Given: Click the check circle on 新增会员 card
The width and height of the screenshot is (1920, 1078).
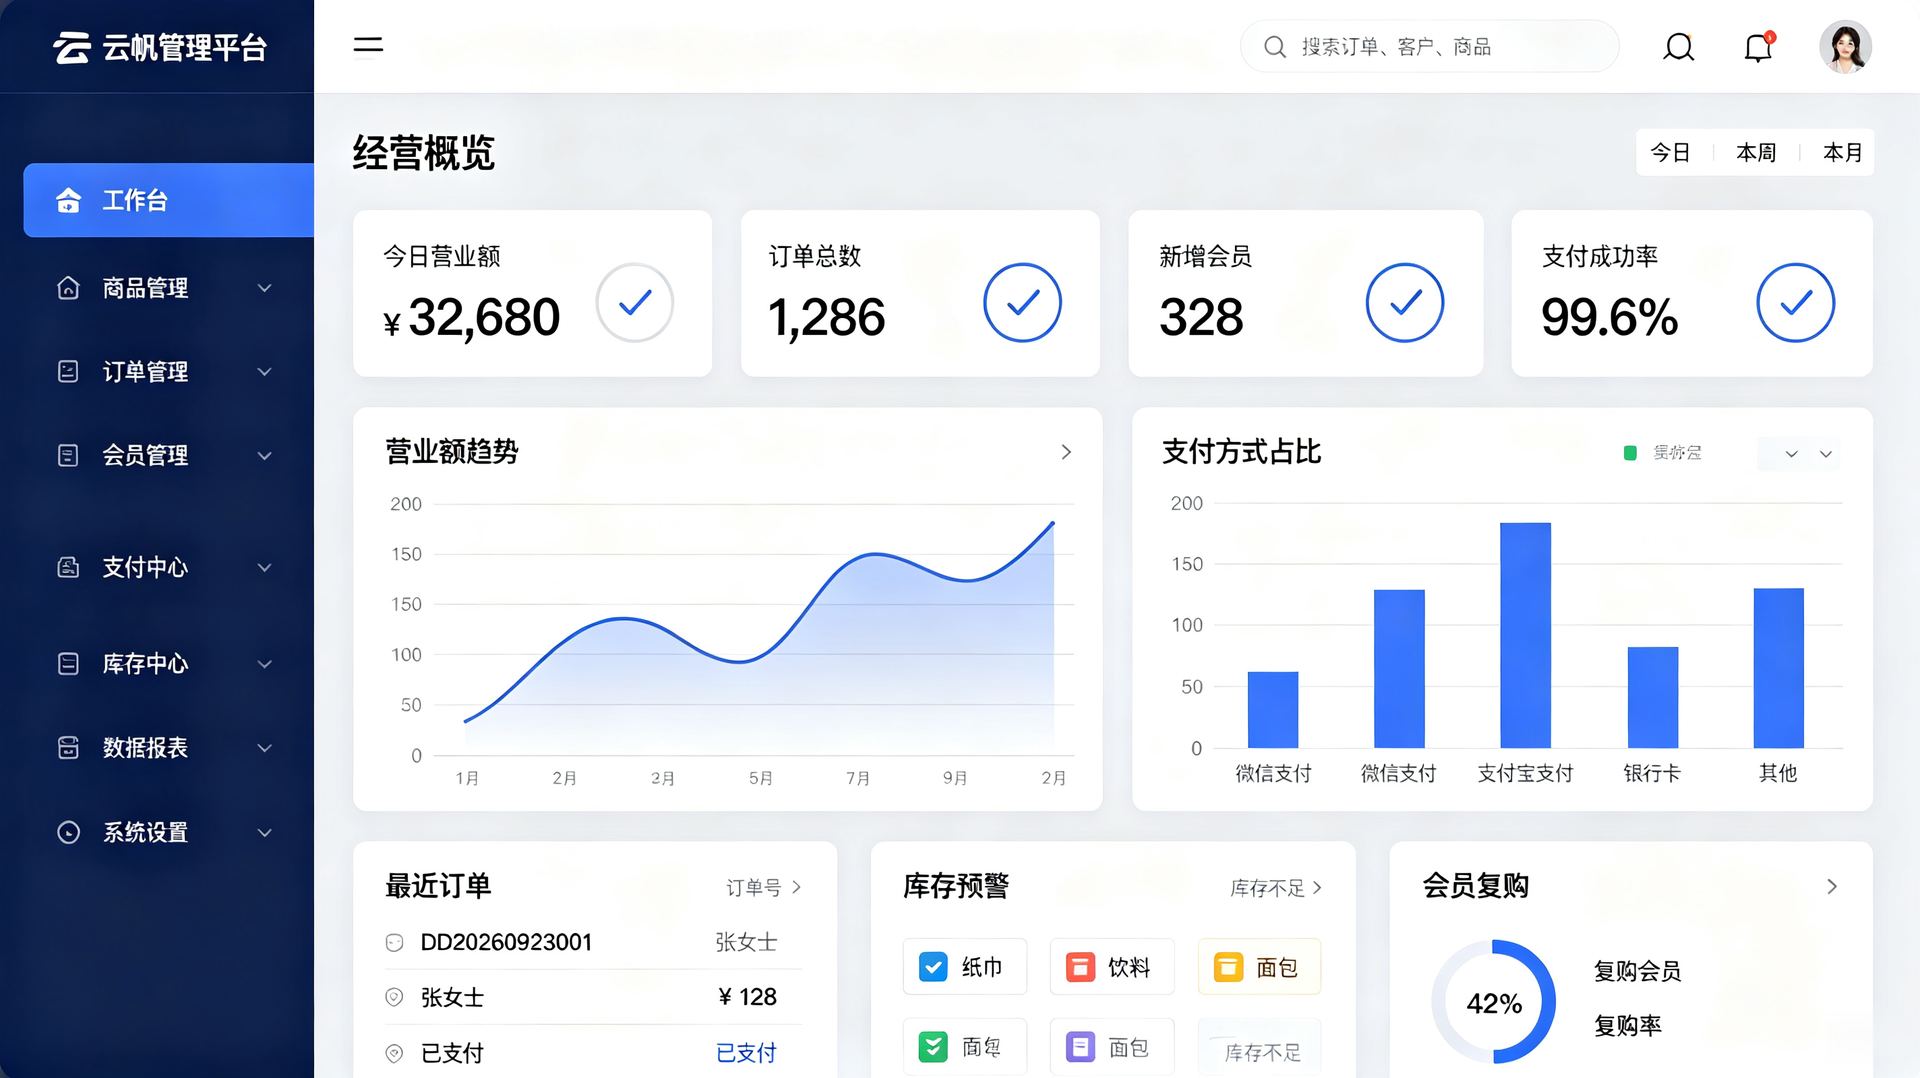Looking at the screenshot, I should click(1405, 302).
